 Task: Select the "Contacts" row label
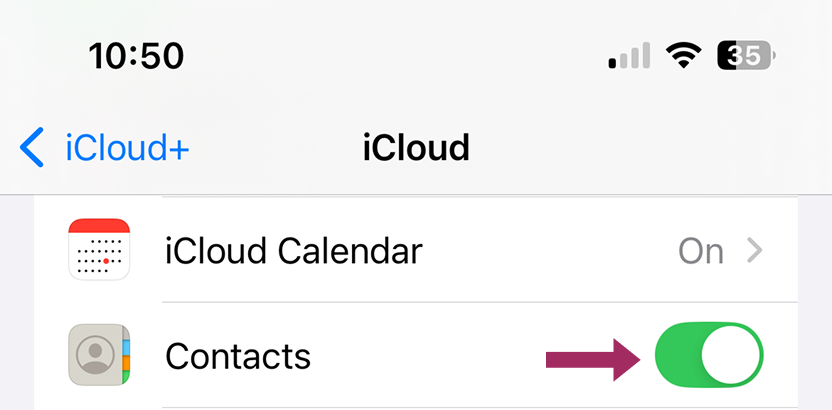point(237,356)
